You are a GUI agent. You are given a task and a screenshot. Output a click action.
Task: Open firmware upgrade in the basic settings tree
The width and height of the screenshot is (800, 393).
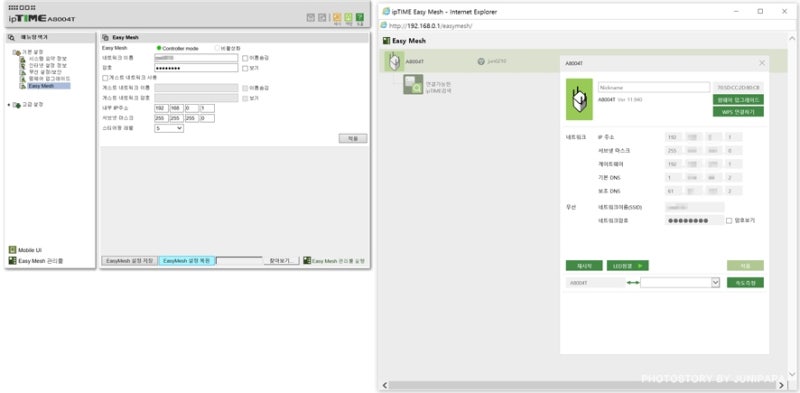click(x=49, y=79)
